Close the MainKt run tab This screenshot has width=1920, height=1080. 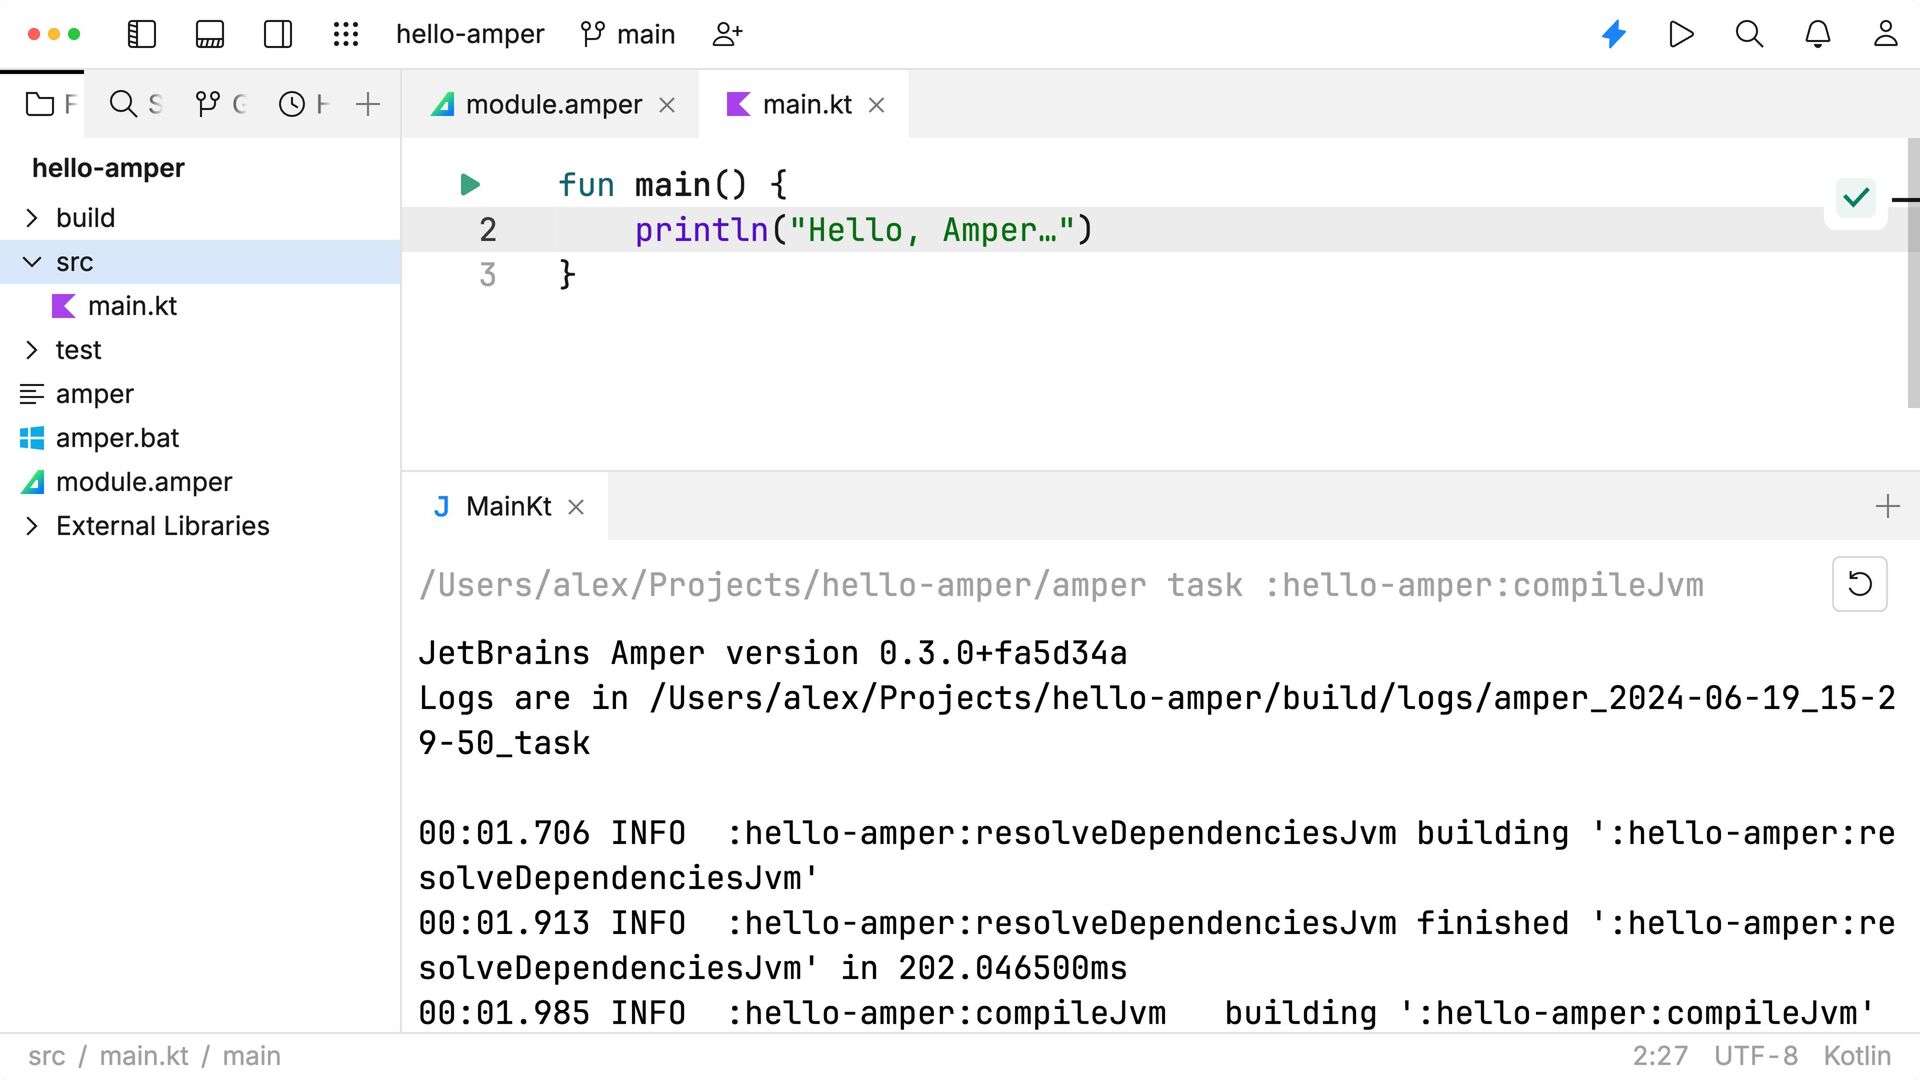point(576,507)
